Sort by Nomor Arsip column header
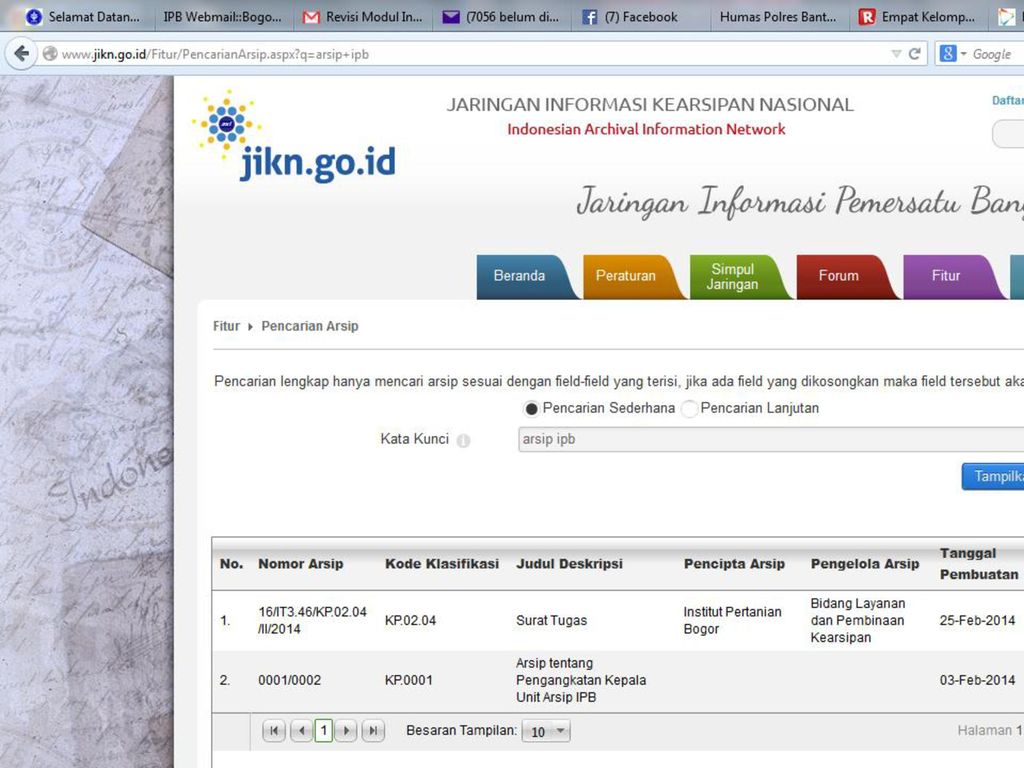 300,564
